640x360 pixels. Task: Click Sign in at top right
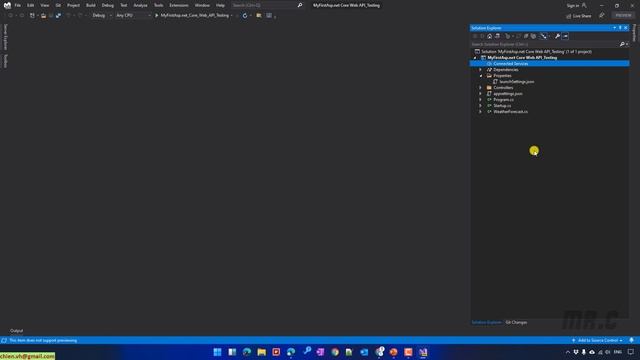[x=573, y=5]
